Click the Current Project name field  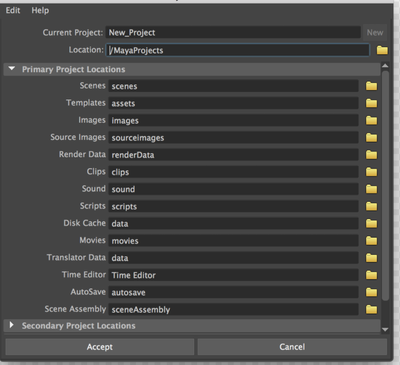pyautogui.click(x=233, y=32)
